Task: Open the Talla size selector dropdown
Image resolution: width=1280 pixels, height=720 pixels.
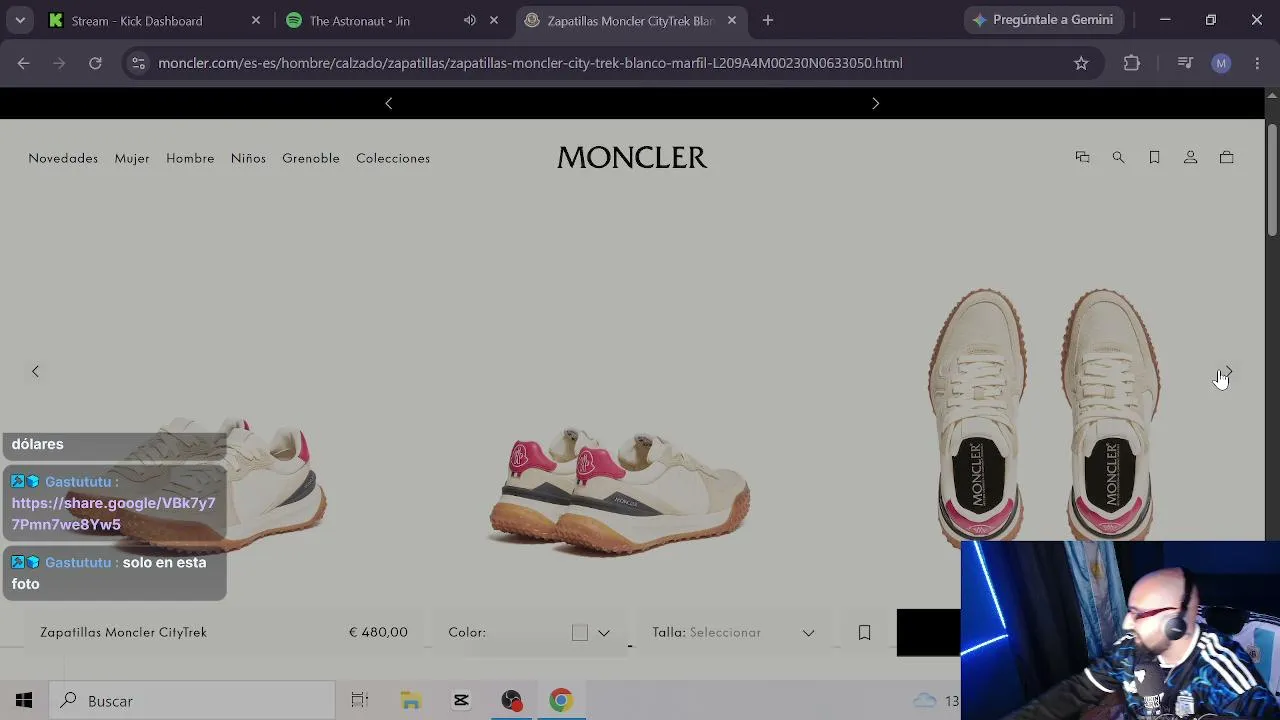Action: (x=733, y=632)
